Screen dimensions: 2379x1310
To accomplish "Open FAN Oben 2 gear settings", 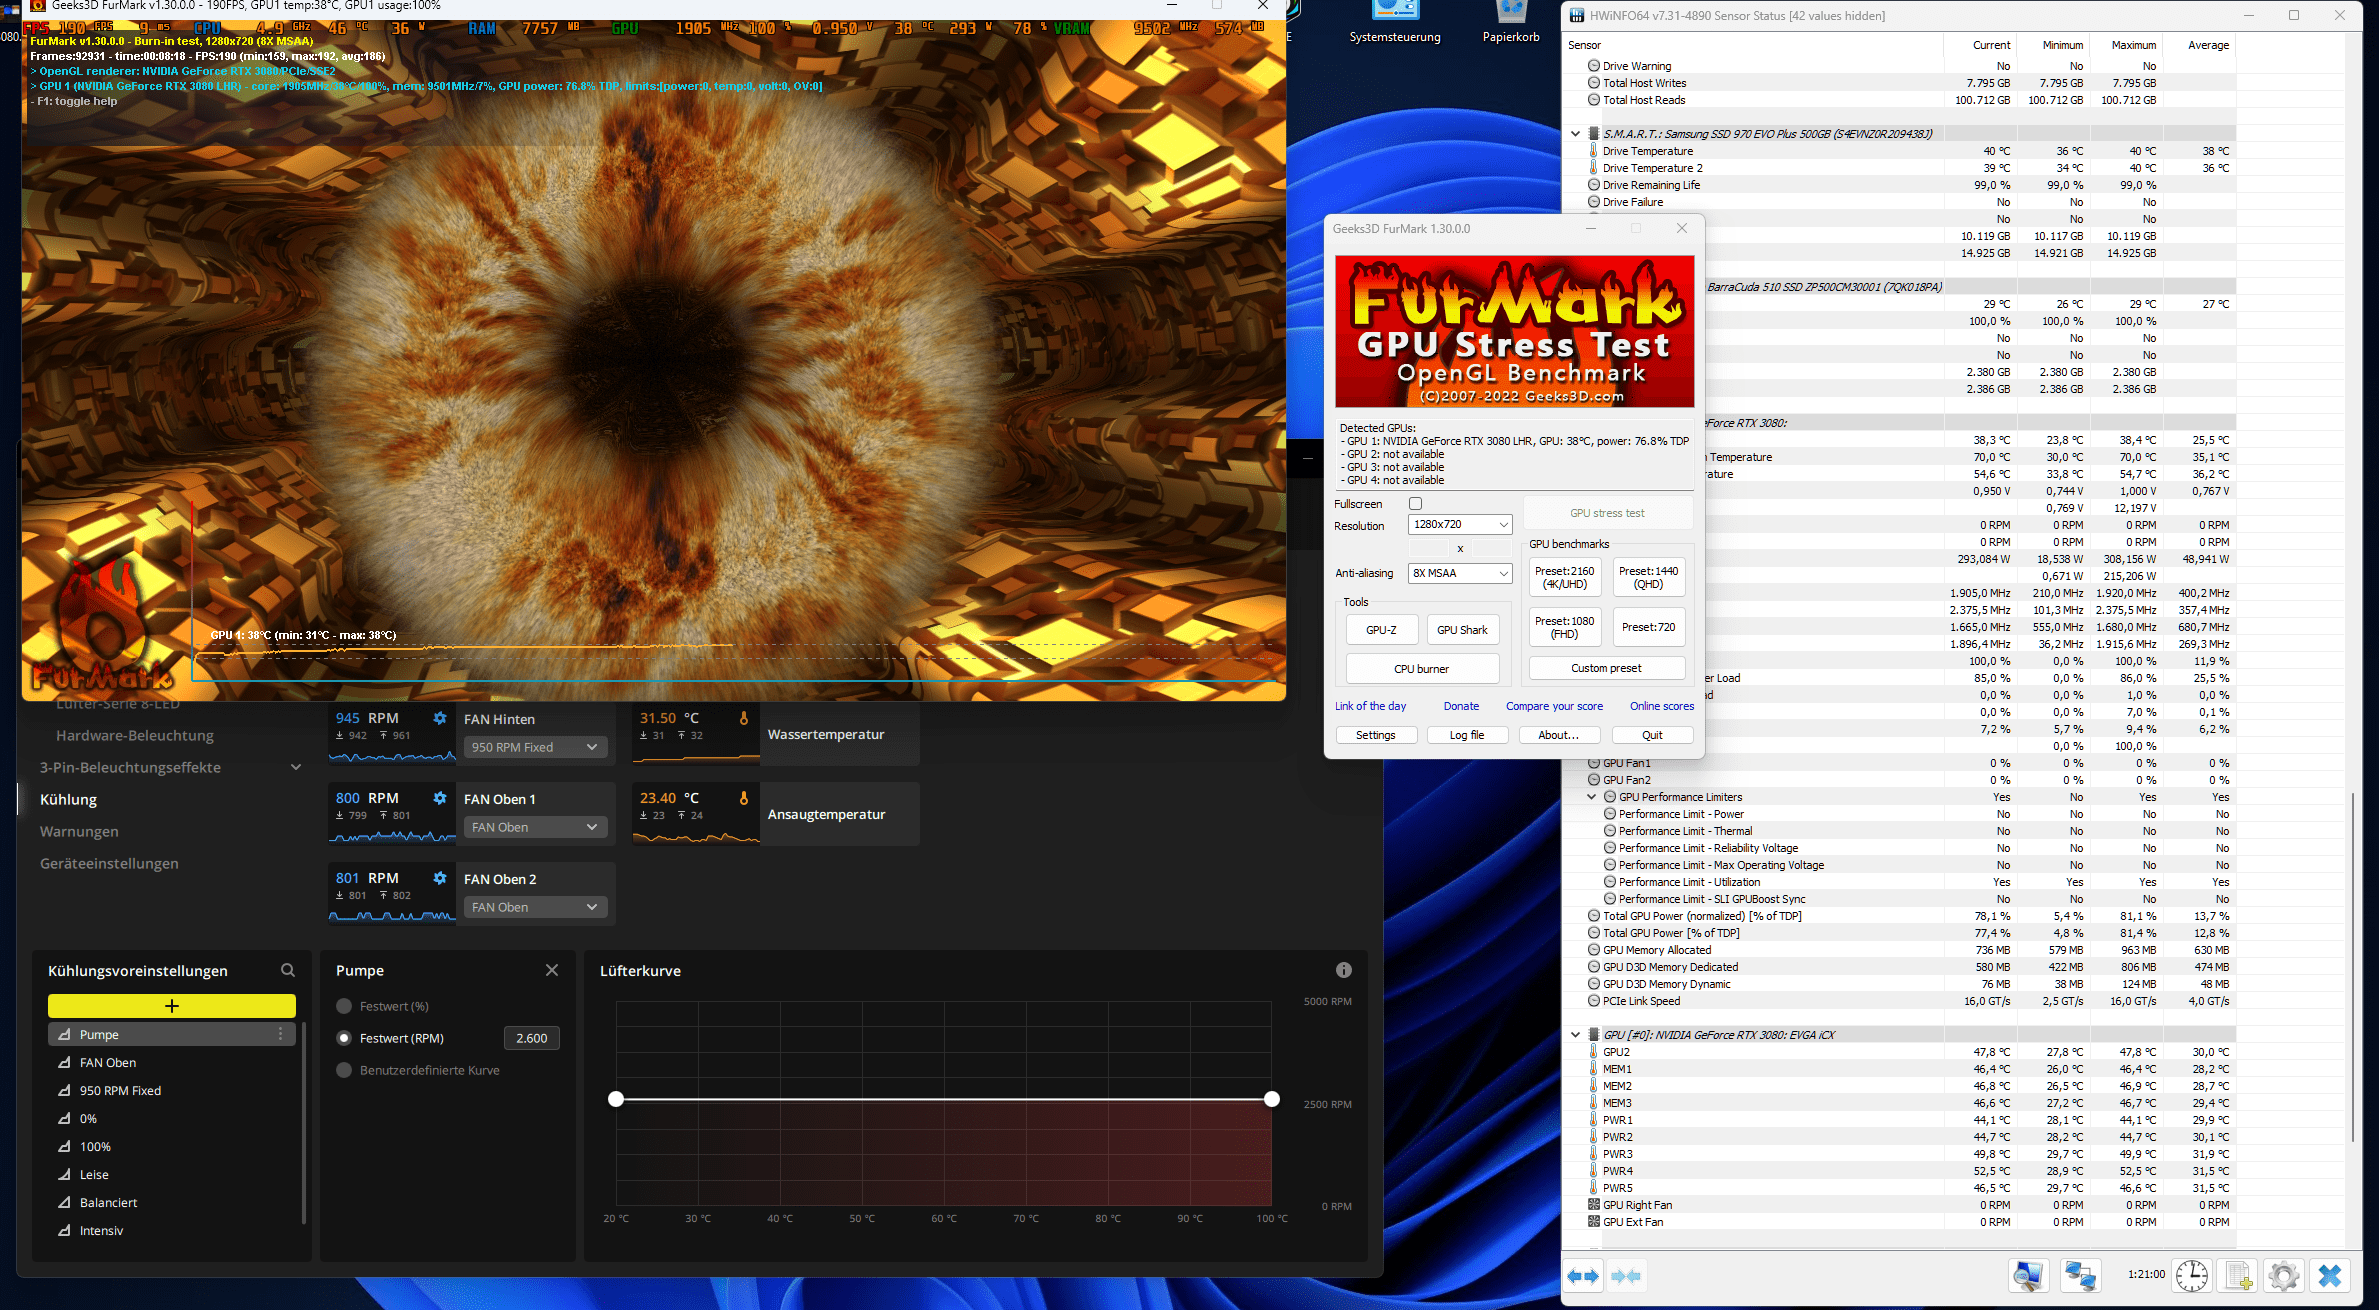I will (439, 878).
